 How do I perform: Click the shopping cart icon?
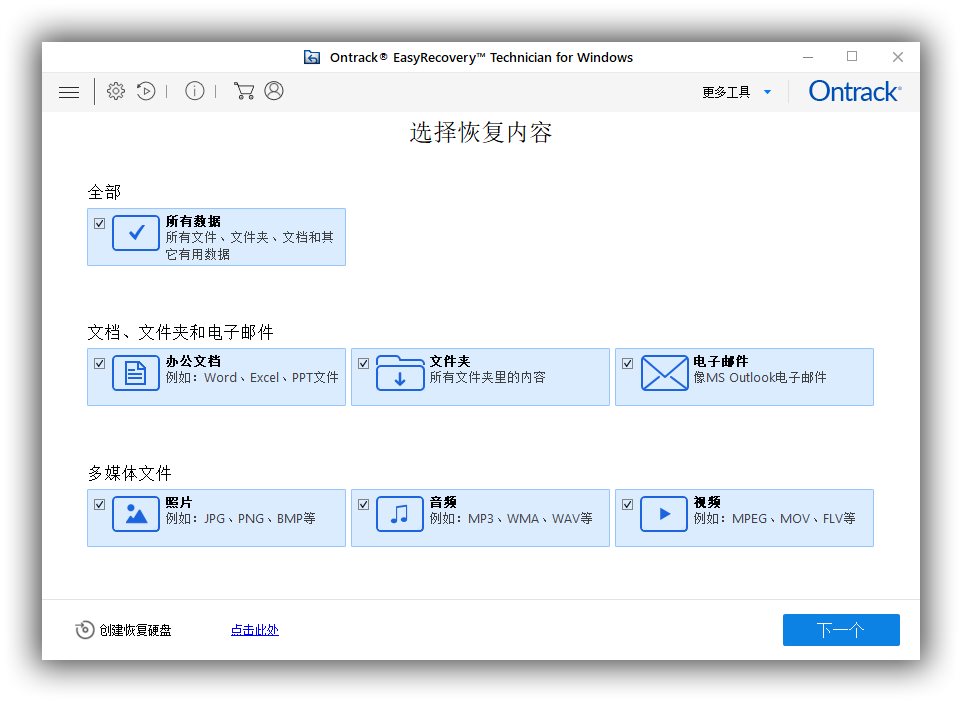(244, 91)
